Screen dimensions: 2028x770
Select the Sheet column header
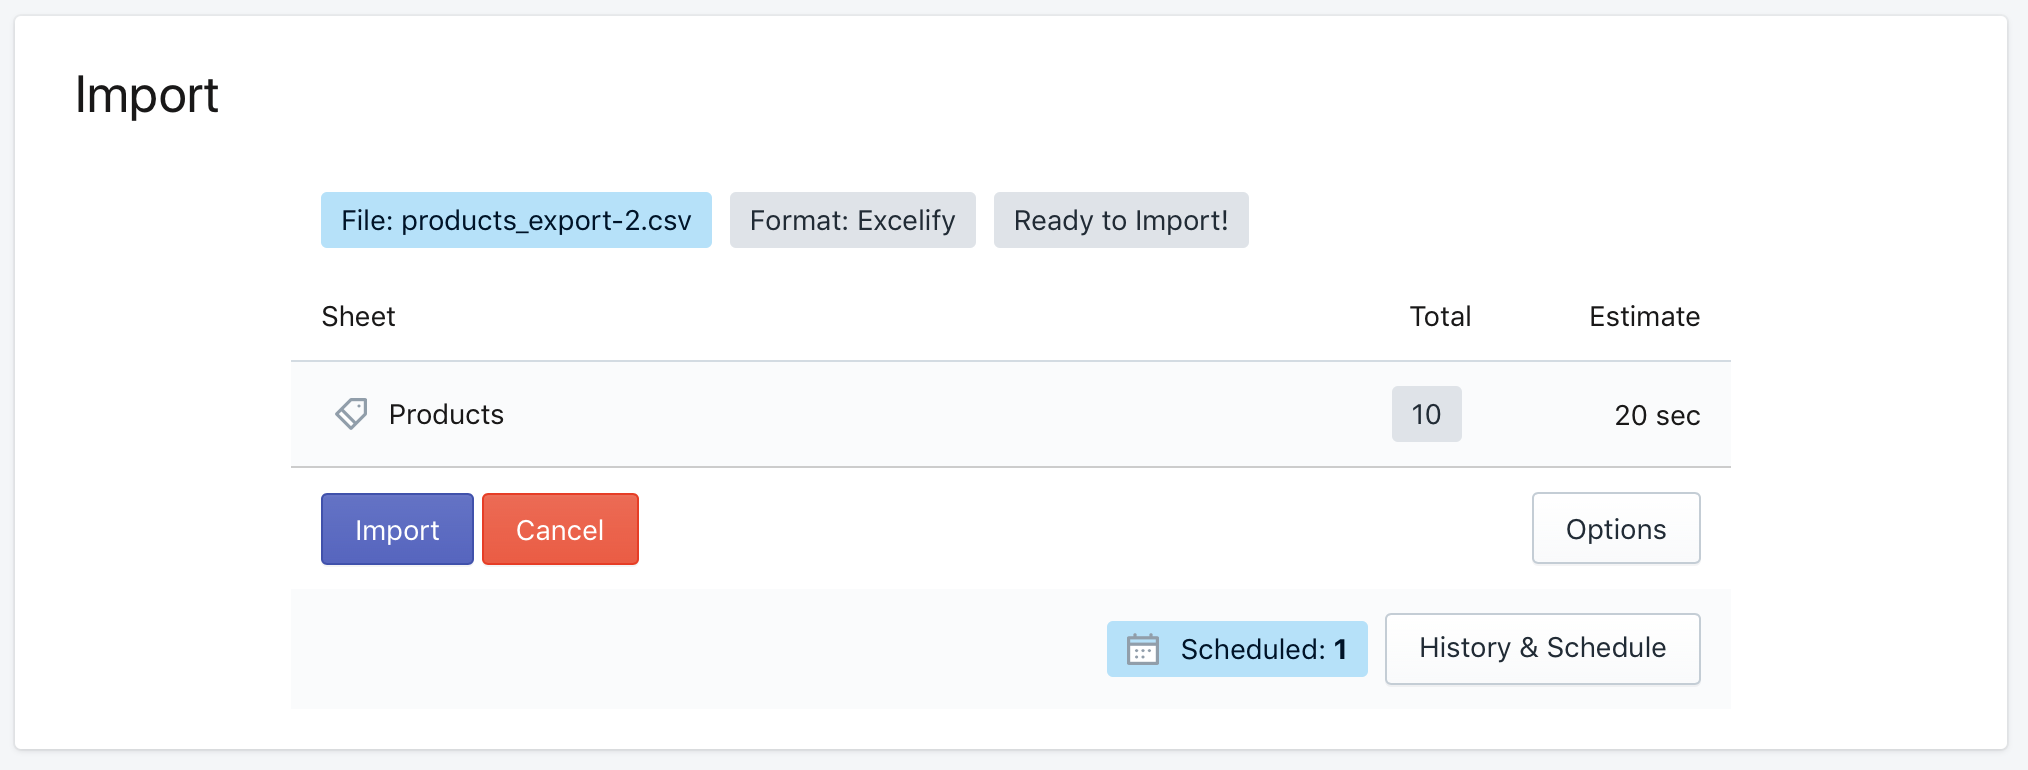tap(358, 316)
